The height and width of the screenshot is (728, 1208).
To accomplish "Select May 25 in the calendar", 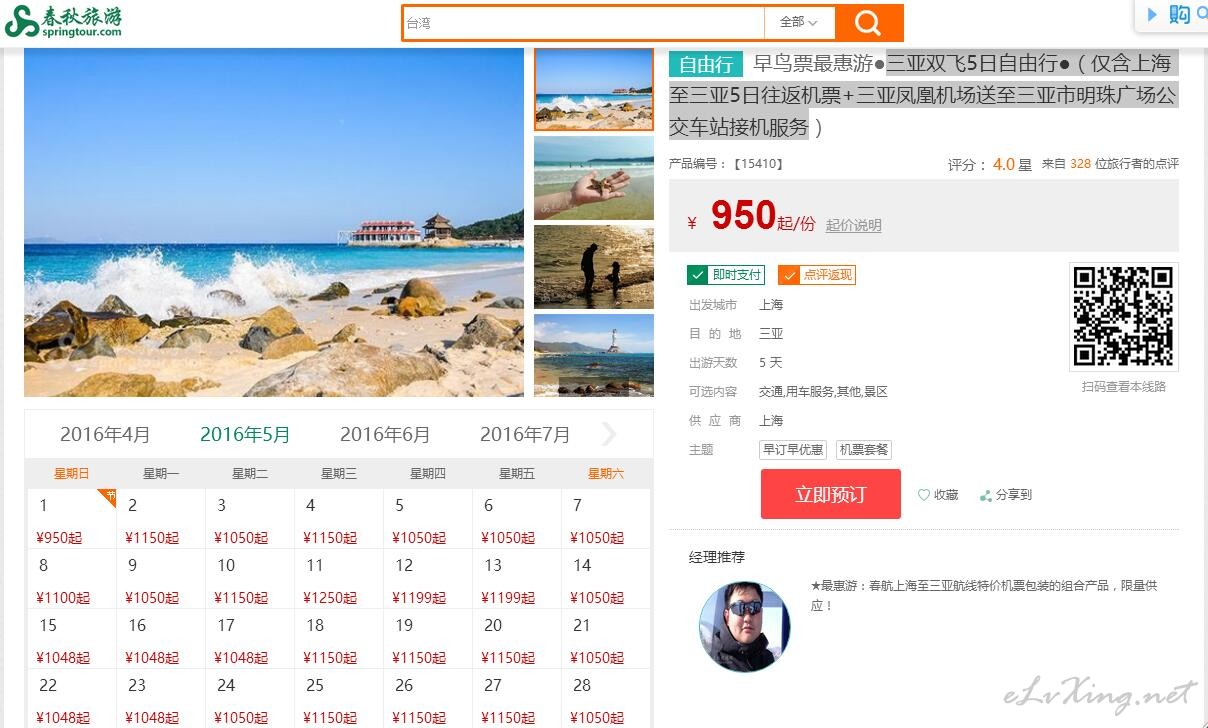I will click(x=339, y=698).
